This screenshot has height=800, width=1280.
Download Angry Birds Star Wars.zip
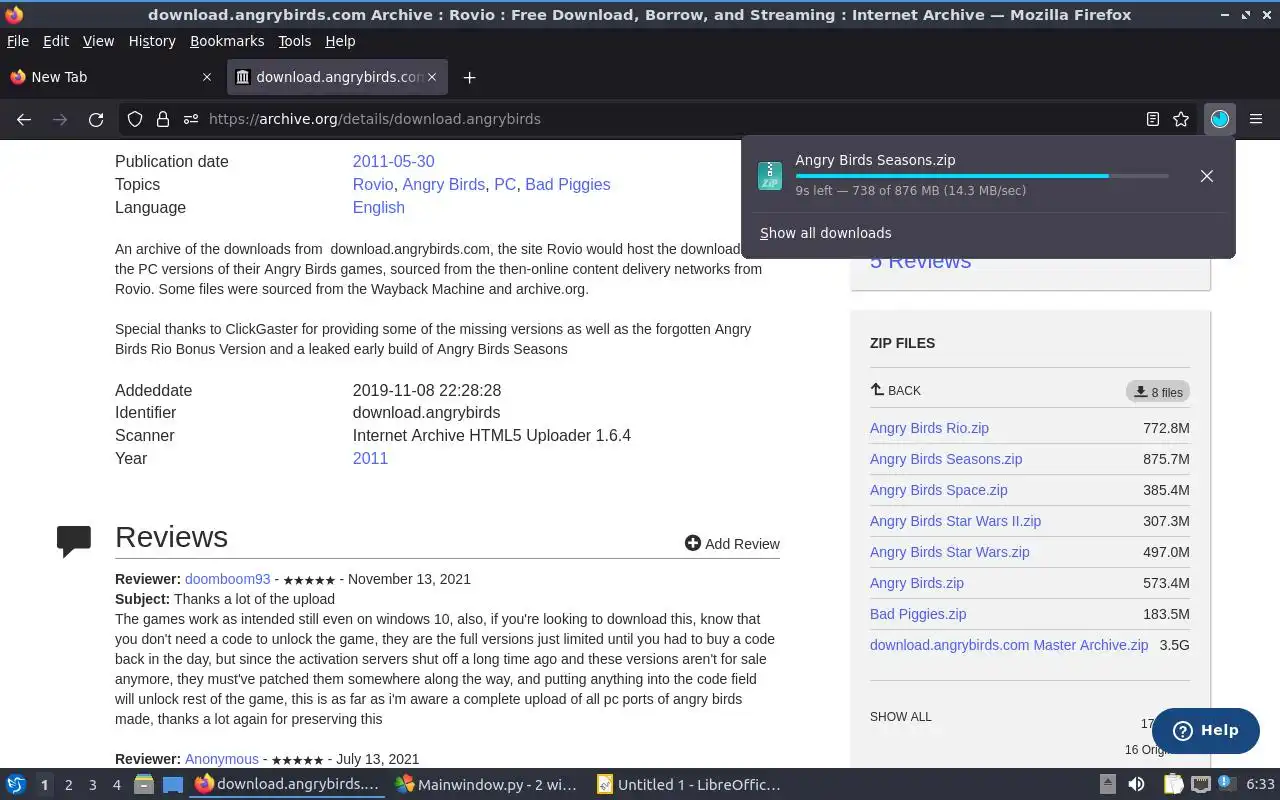click(949, 552)
